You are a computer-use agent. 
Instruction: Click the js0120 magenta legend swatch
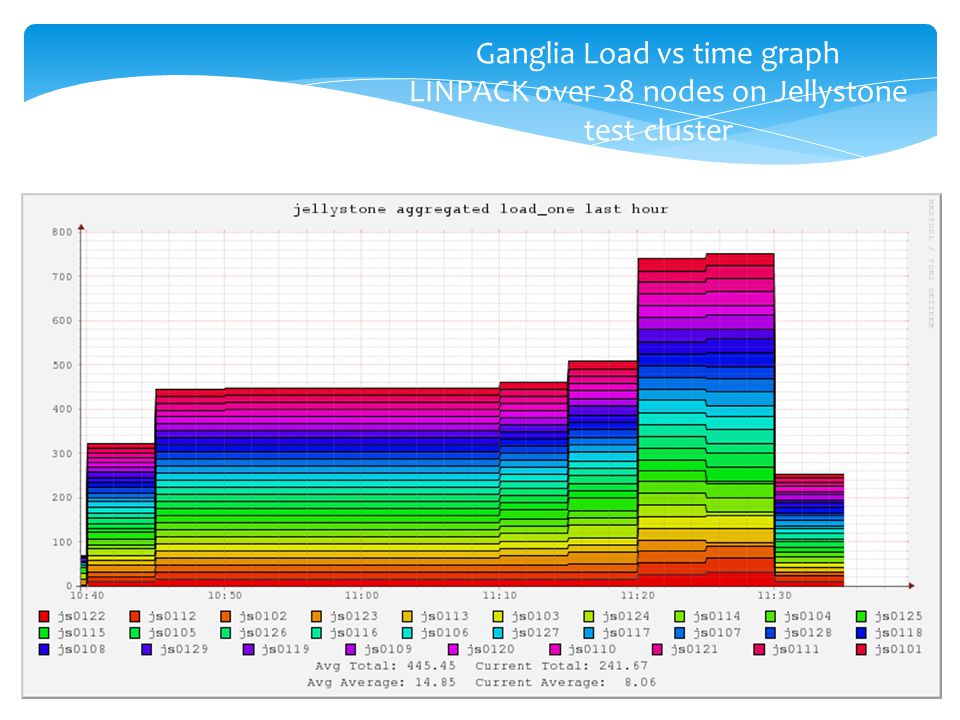[453, 649]
